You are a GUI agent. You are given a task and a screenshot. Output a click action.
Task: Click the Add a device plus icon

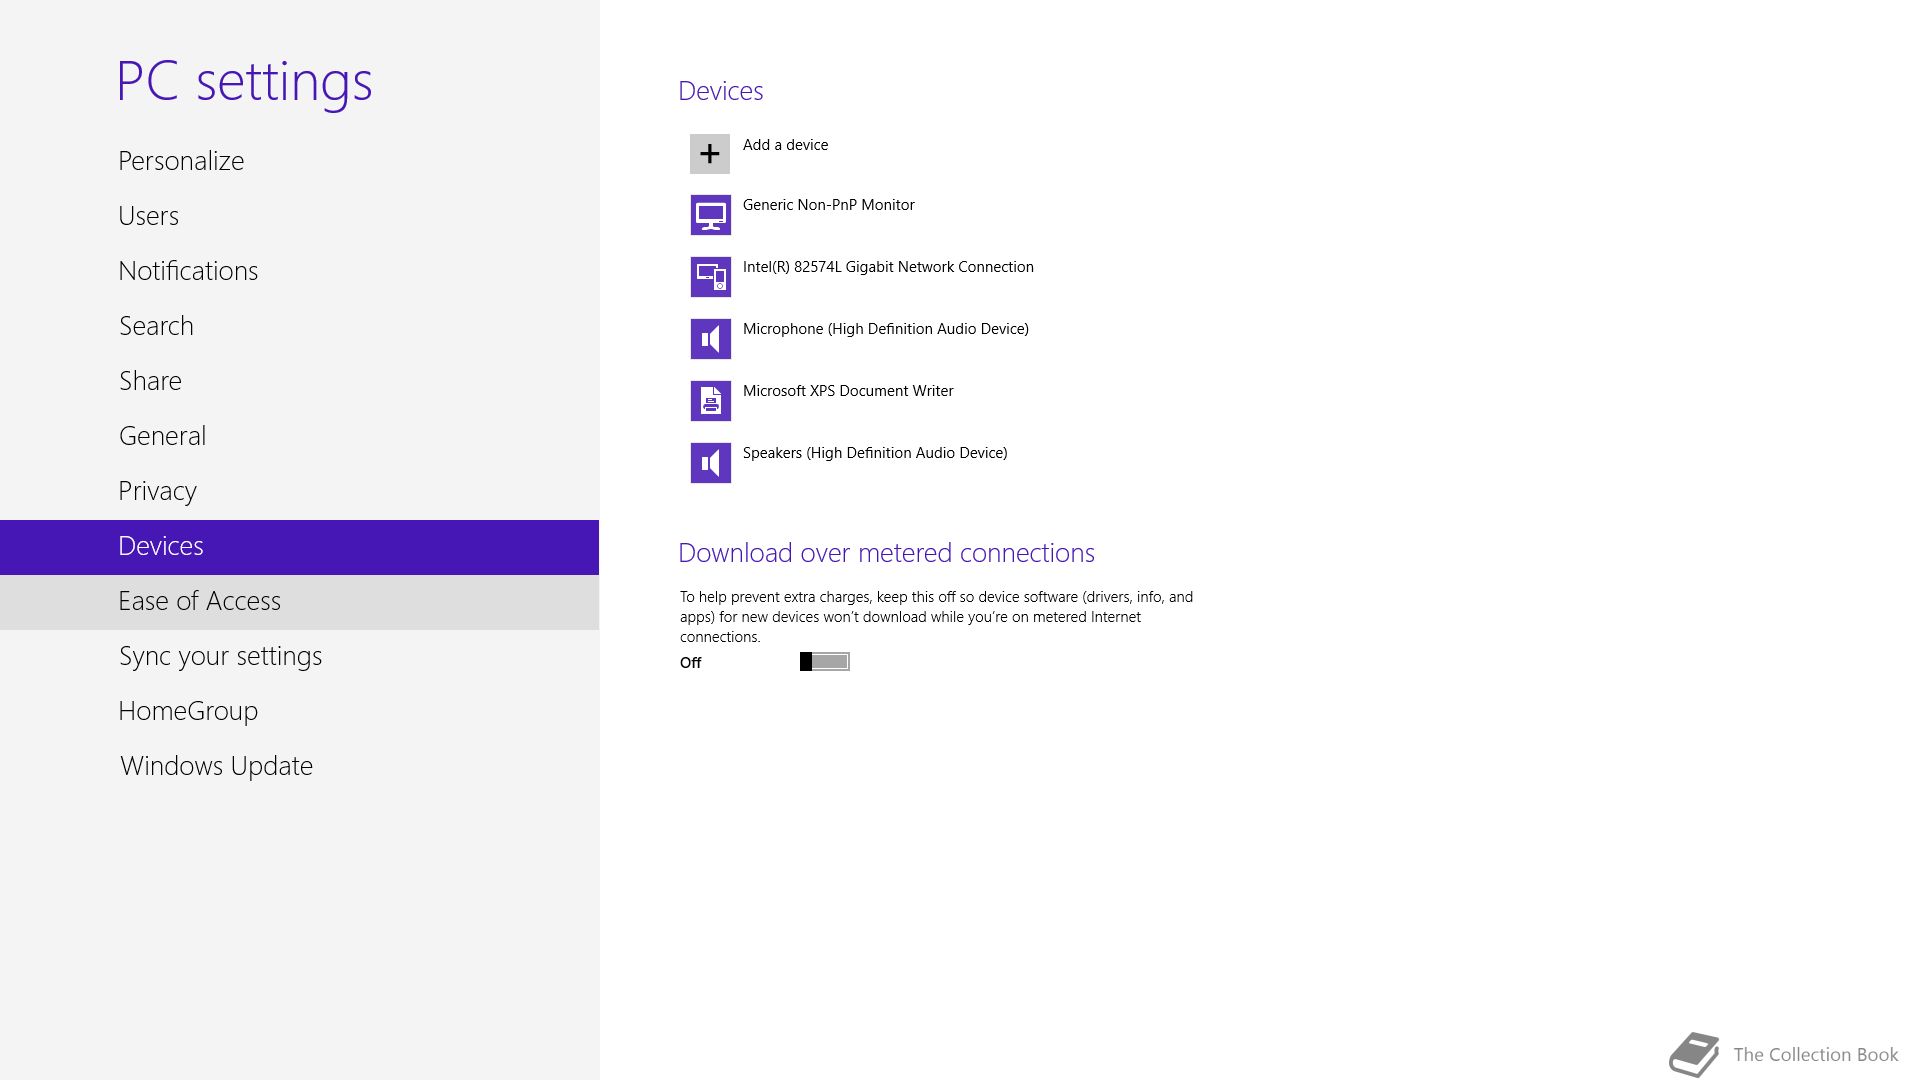click(710, 154)
